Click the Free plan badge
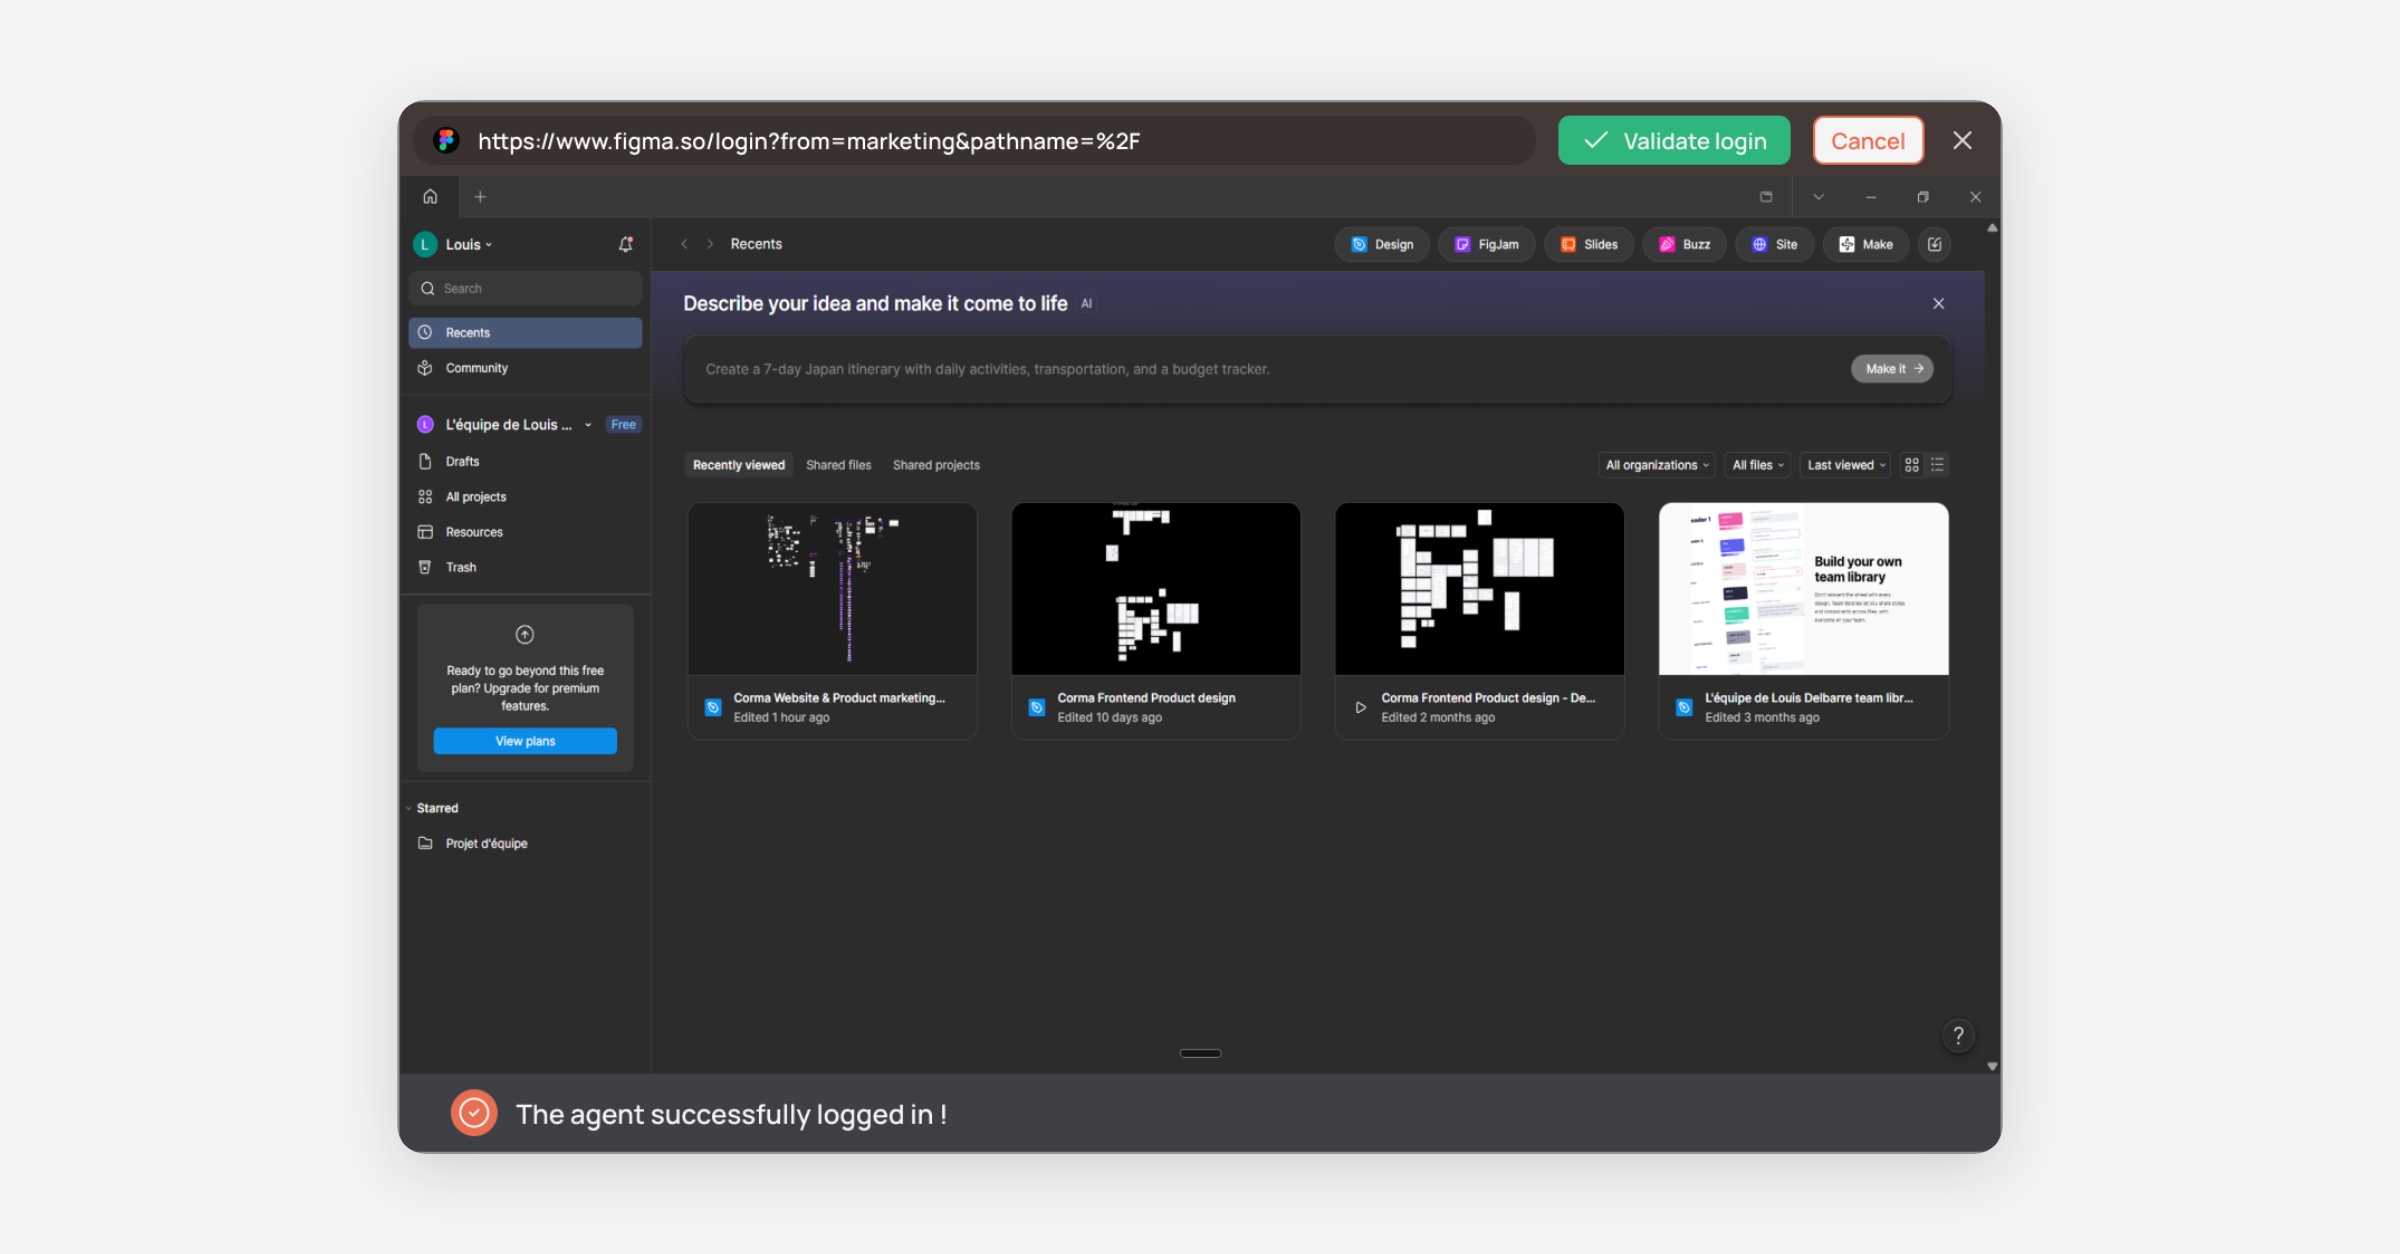The height and width of the screenshot is (1254, 2400). click(623, 425)
